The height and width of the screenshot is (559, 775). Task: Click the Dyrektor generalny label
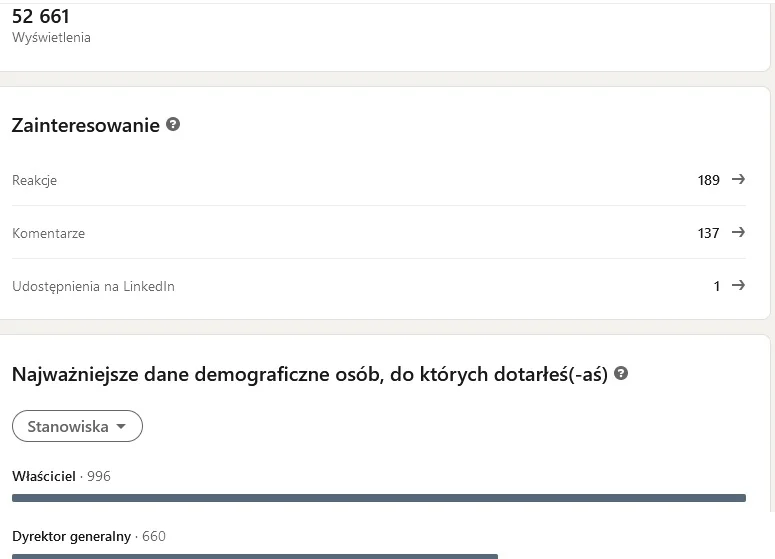point(71,536)
